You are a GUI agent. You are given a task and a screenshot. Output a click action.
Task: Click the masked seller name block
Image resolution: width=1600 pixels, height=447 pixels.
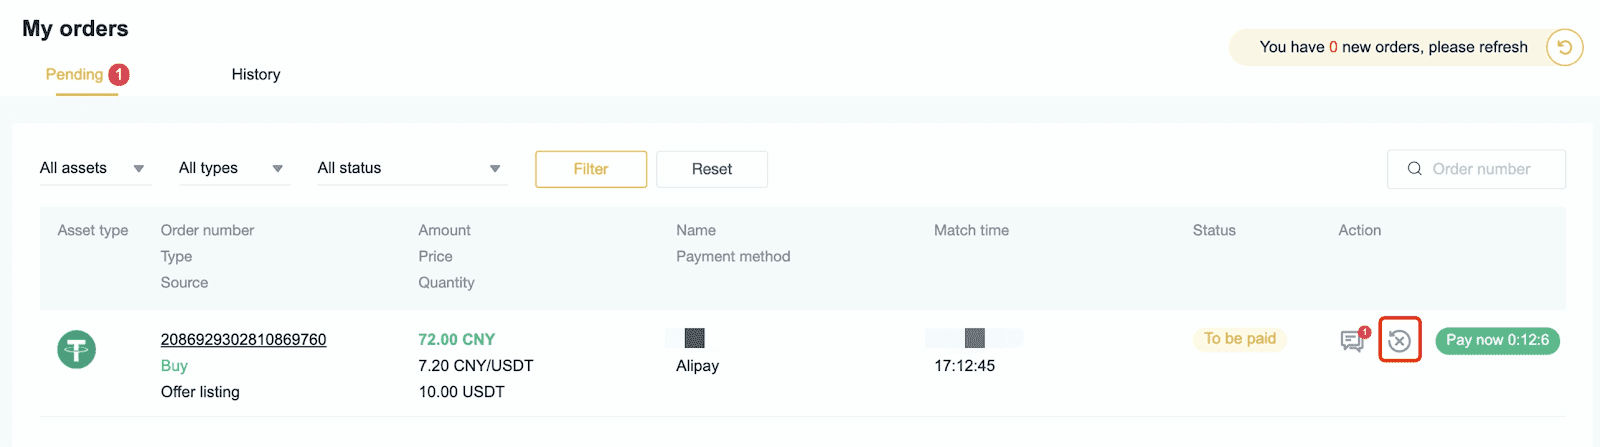point(694,338)
